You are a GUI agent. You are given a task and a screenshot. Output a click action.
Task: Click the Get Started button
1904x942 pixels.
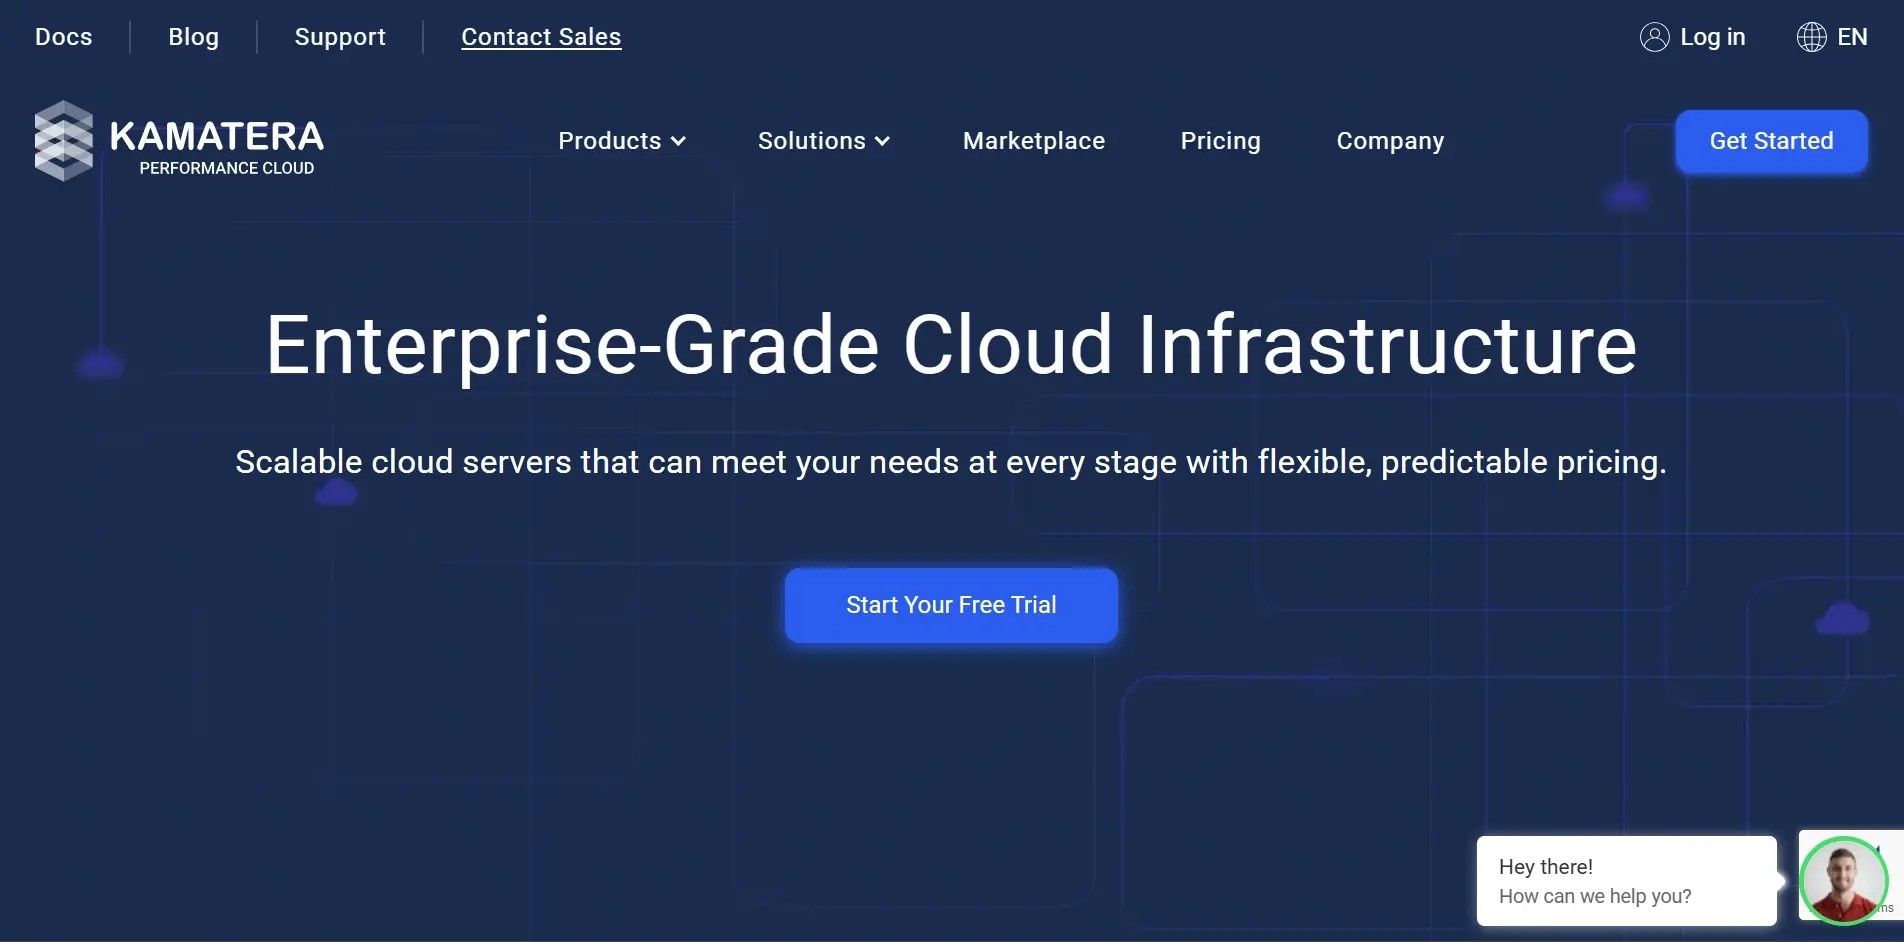[1771, 141]
